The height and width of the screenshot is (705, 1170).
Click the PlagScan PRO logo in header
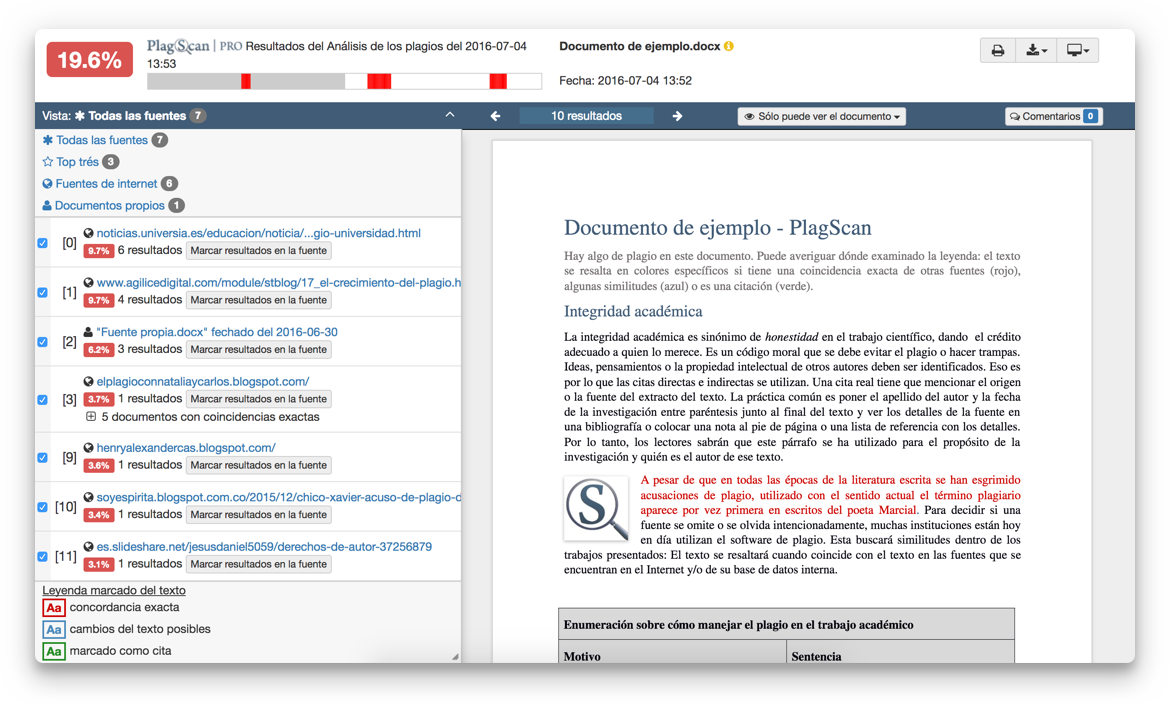click(x=194, y=46)
